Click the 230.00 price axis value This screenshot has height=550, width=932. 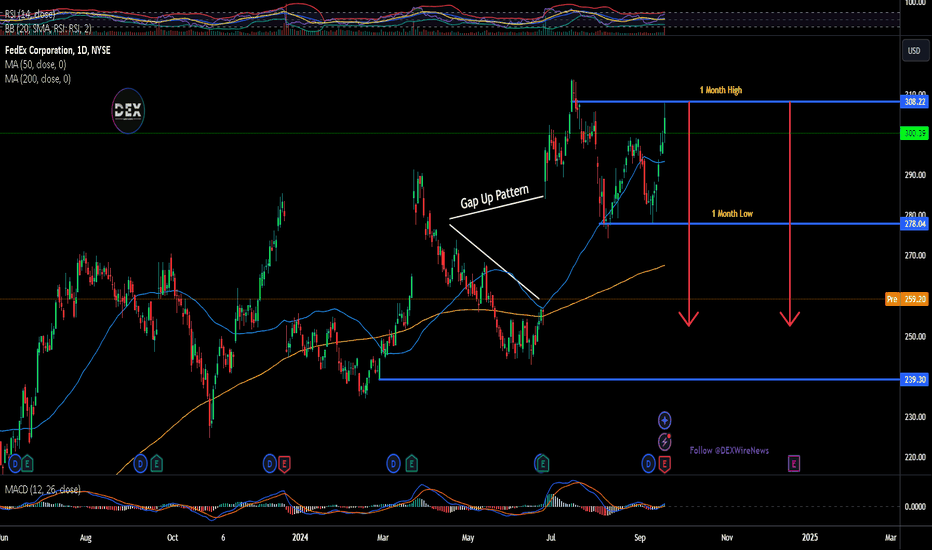pos(915,417)
